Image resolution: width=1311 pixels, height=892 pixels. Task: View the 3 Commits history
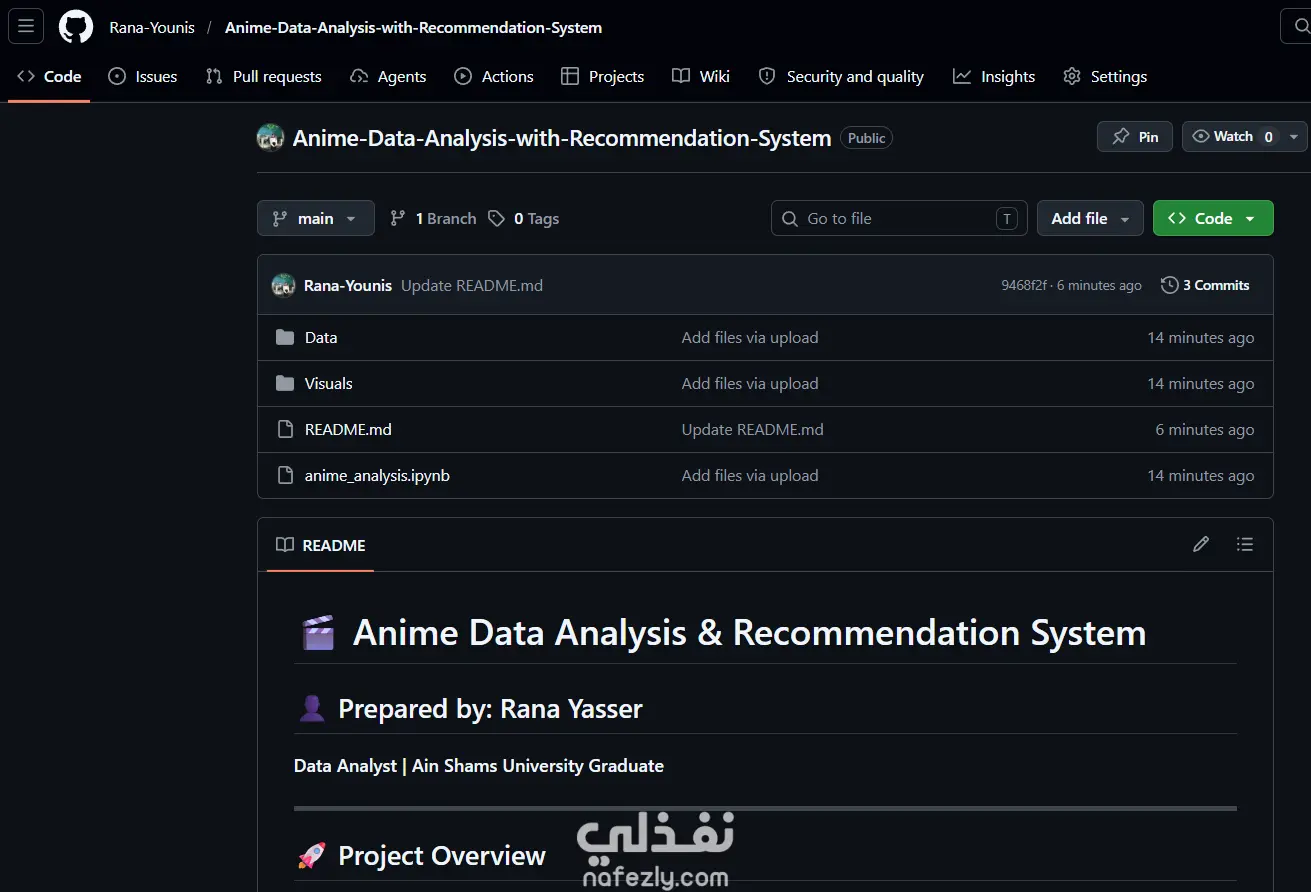click(x=1205, y=285)
